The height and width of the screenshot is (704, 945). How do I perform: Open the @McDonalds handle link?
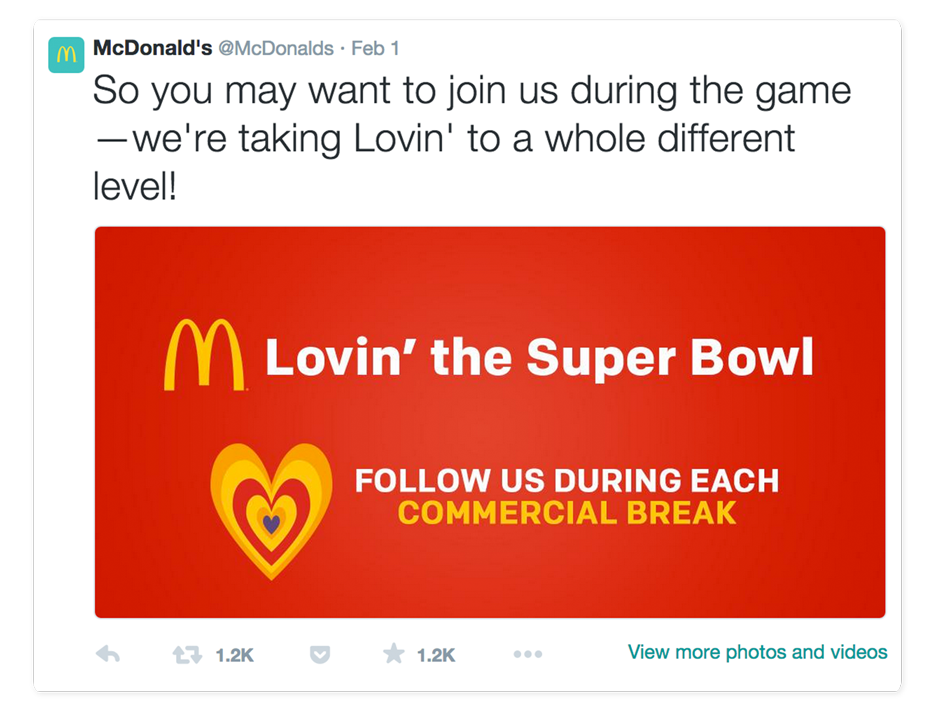(276, 48)
